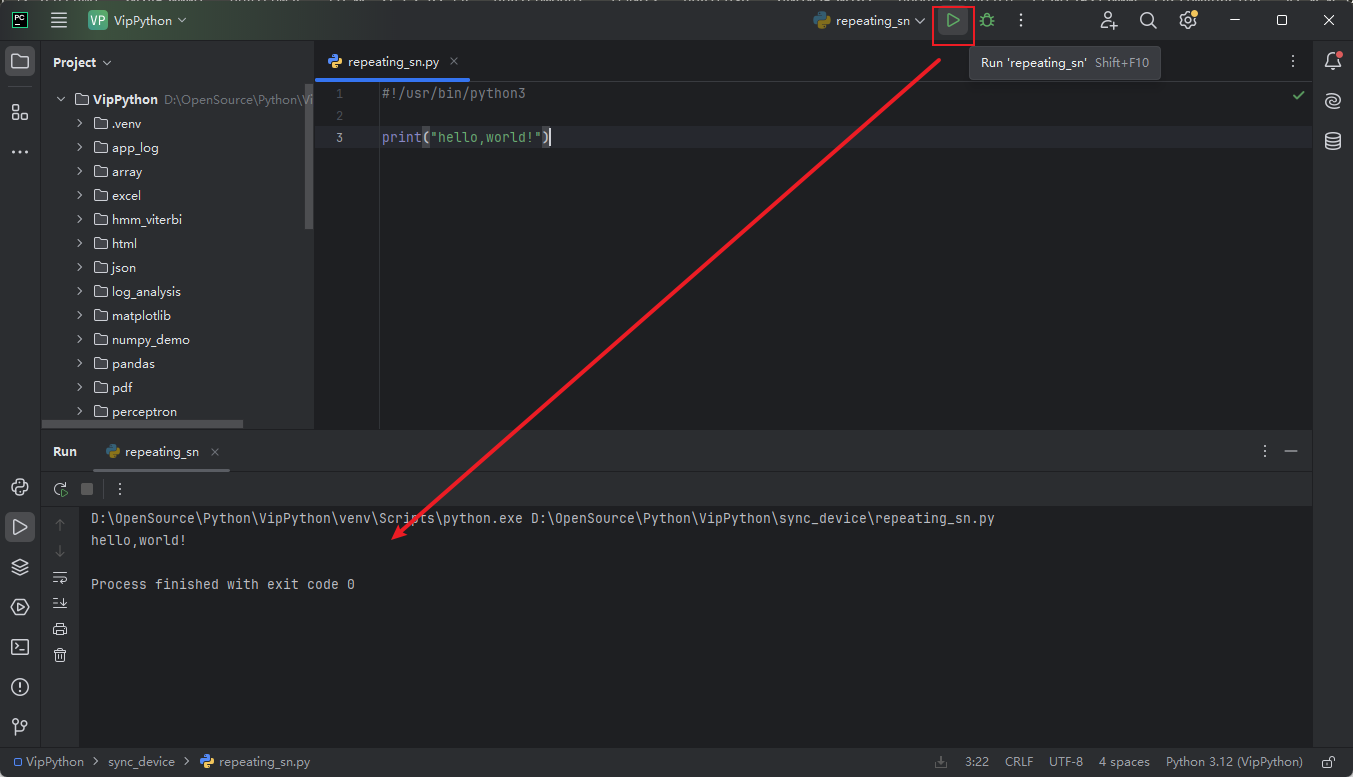This screenshot has width=1353, height=777.
Task: Expand the app_log folder
Action: pyautogui.click(x=80, y=147)
